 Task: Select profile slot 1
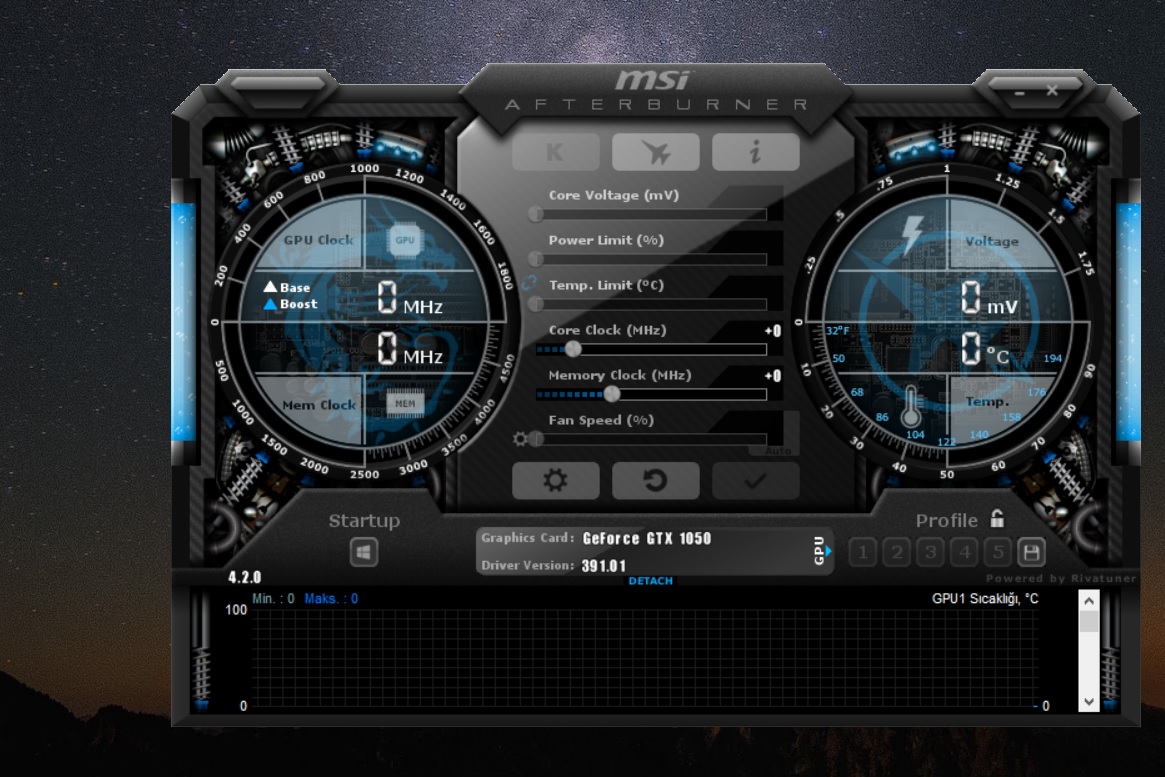(x=863, y=552)
